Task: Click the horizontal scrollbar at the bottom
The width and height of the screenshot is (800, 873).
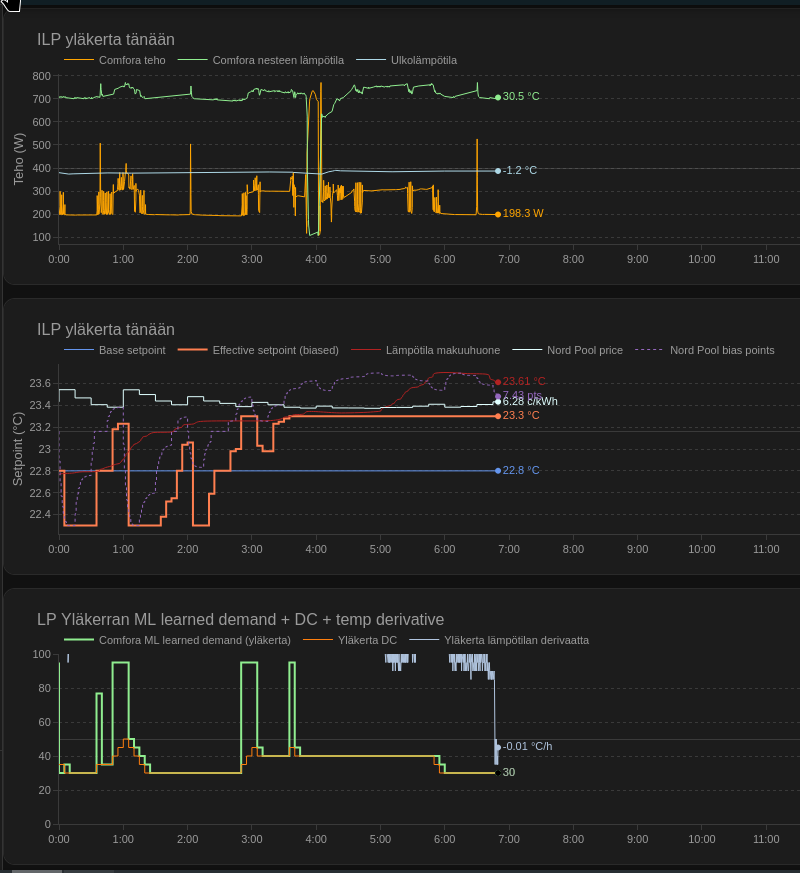Action: [x=37, y=870]
